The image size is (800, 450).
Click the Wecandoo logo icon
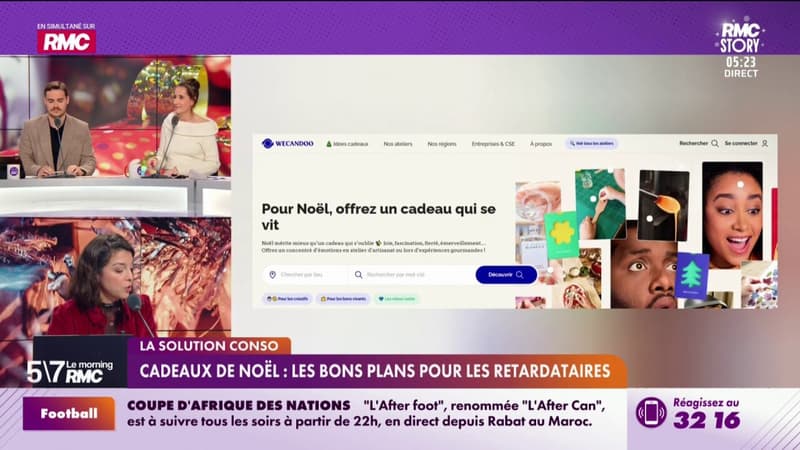(267, 143)
